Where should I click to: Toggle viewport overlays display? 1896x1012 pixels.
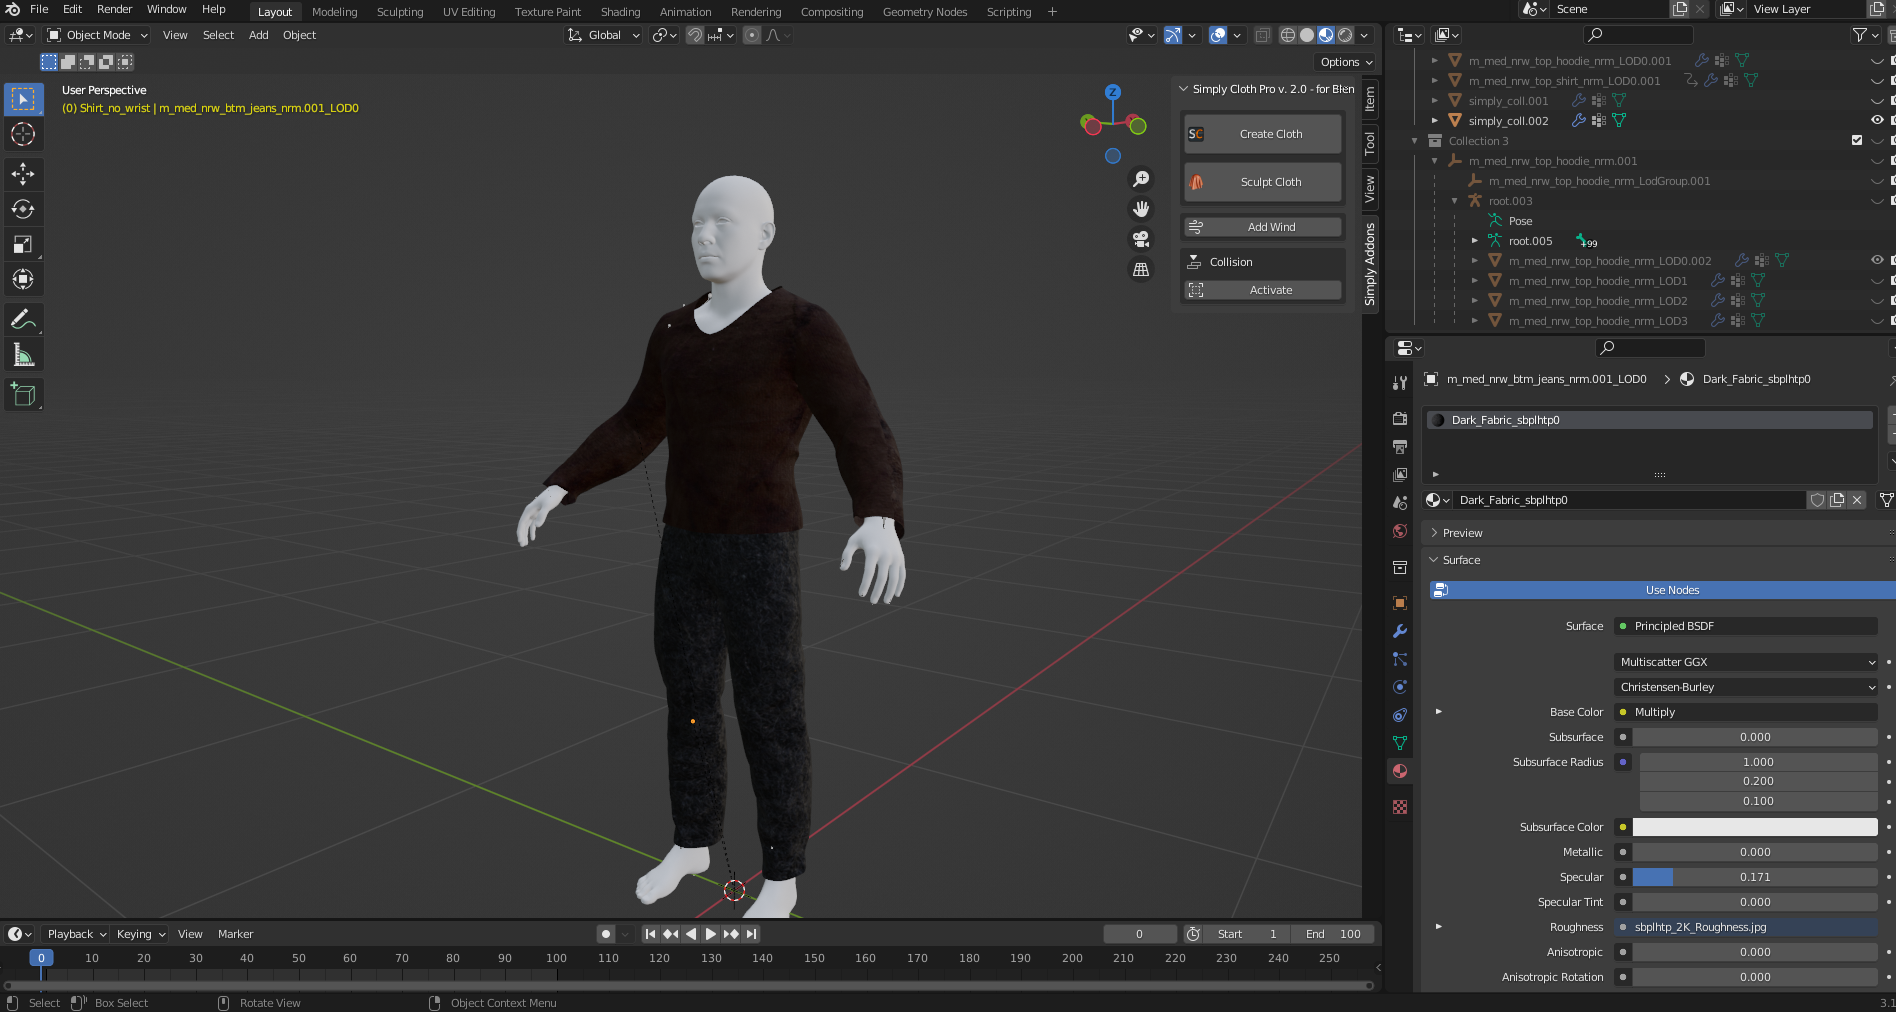1218,35
